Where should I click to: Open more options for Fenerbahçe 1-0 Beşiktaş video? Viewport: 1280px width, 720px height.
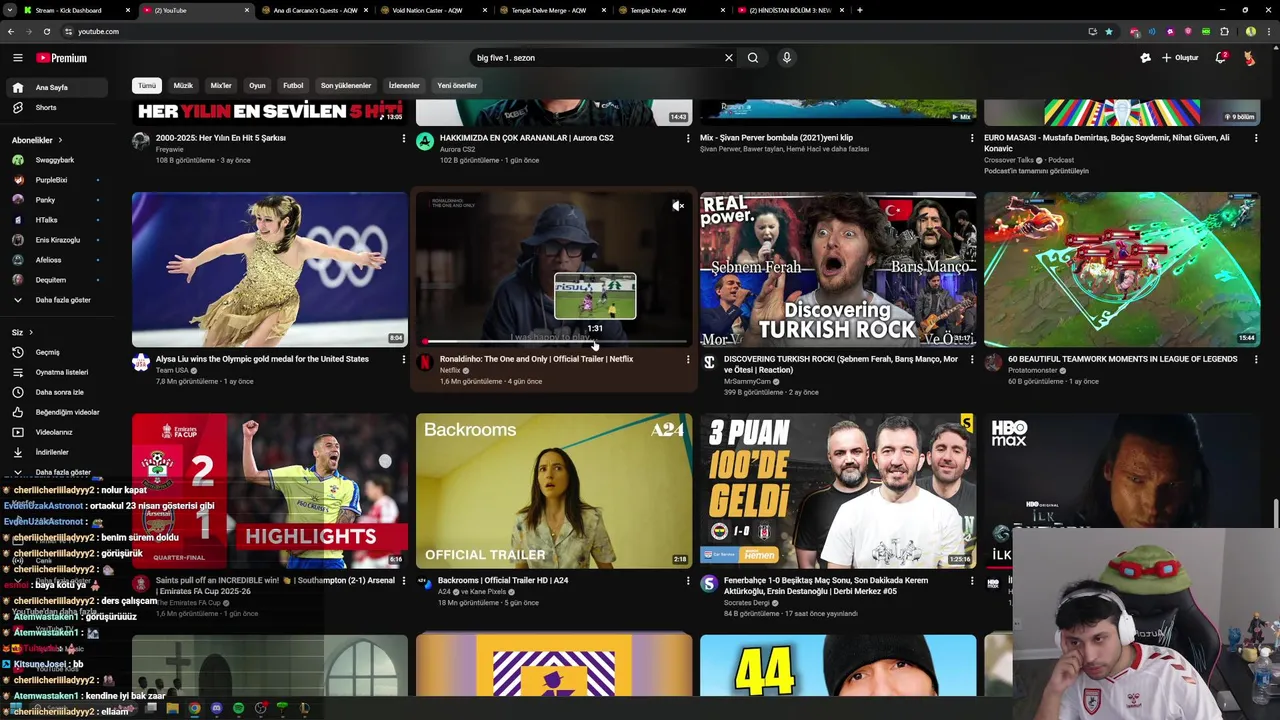(972, 581)
